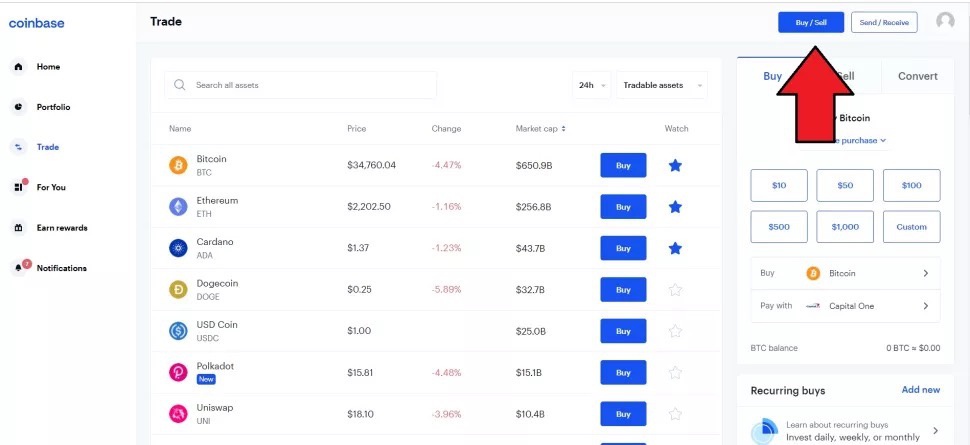
Task: Buy Bitcoin from the asset table
Action: coord(623,165)
